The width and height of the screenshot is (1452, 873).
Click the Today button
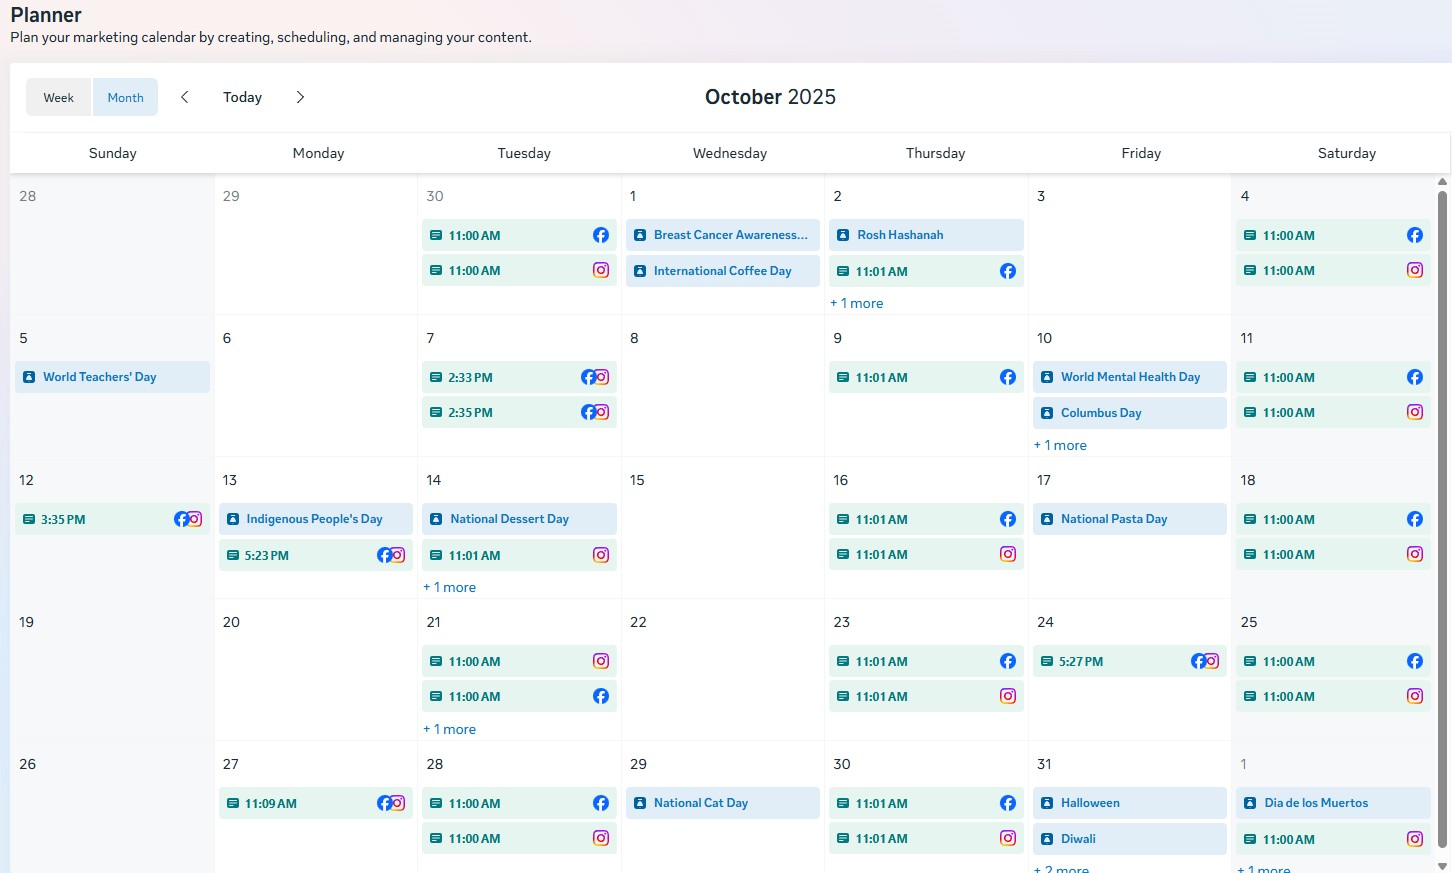[242, 97]
